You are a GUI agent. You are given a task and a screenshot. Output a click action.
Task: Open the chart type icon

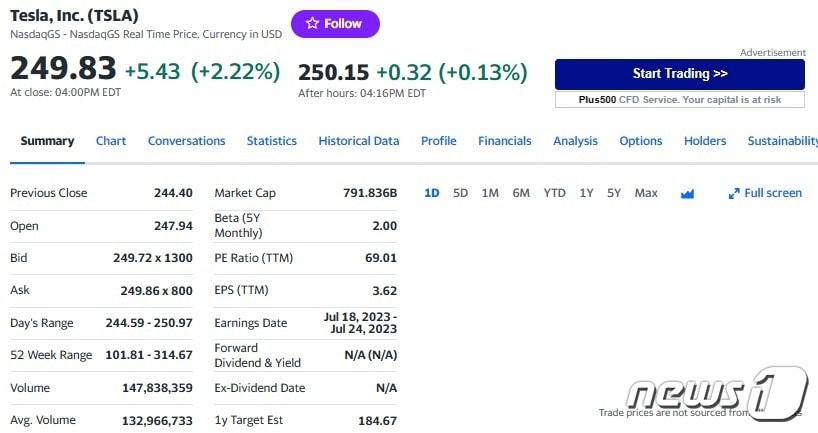(687, 193)
